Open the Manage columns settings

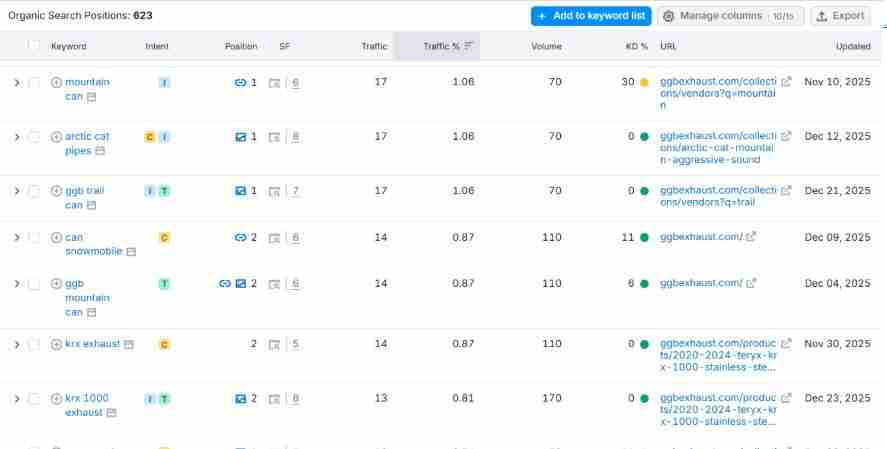(x=731, y=16)
